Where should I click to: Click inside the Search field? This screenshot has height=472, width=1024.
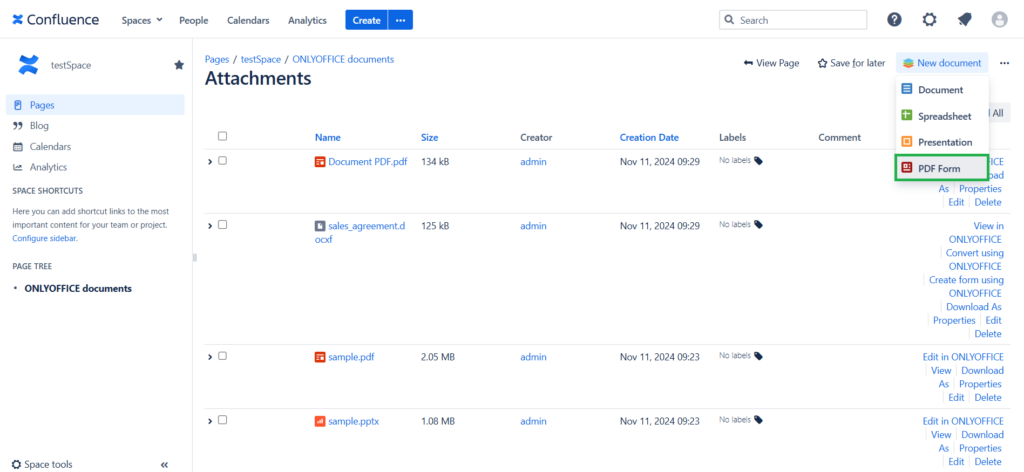point(793,20)
